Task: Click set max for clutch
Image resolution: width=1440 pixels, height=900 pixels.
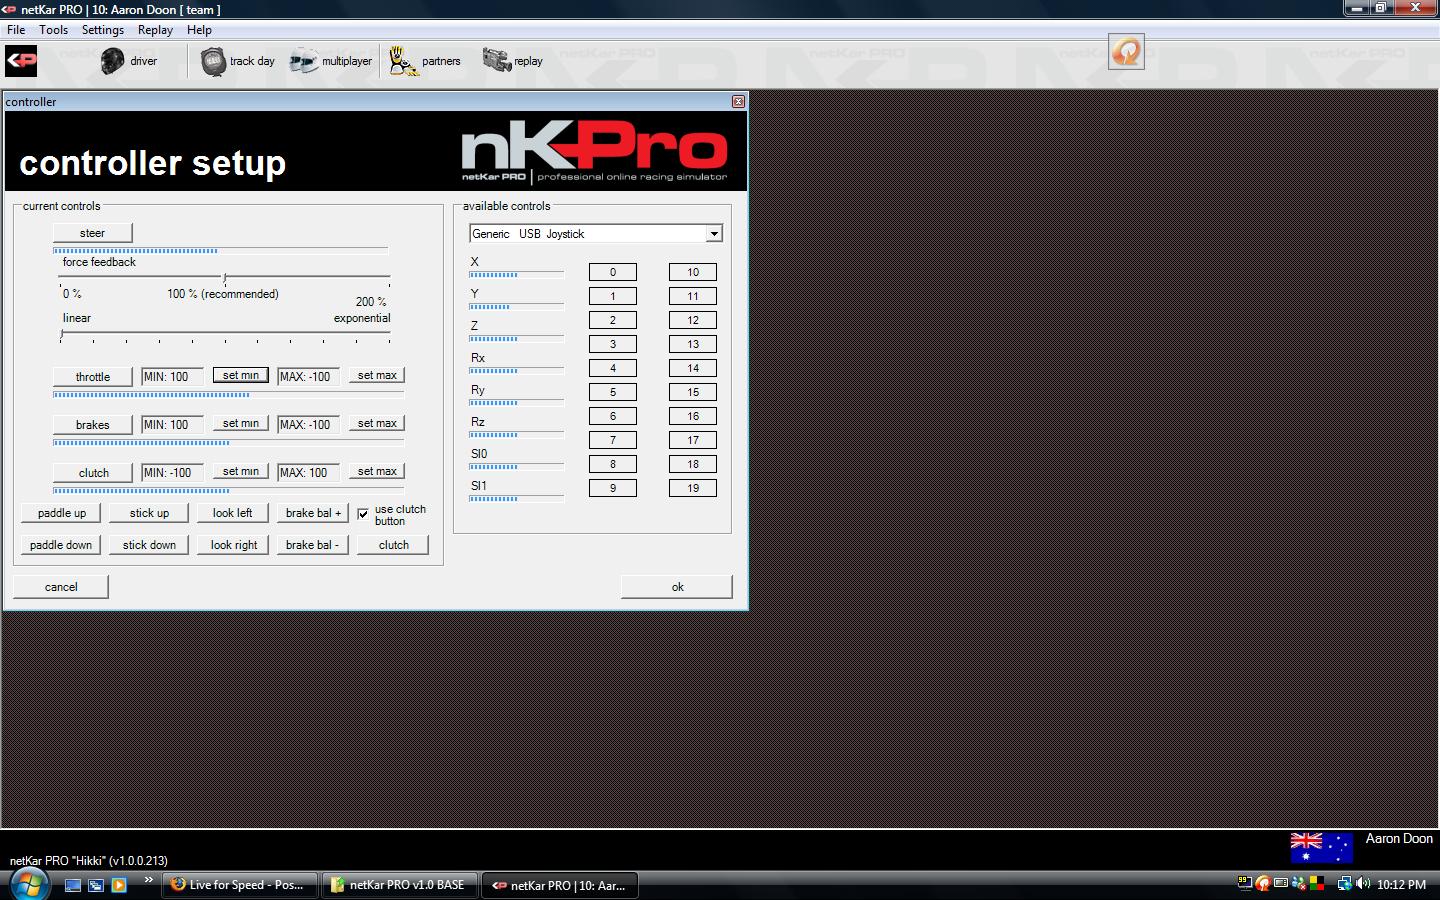Action: pyautogui.click(x=377, y=472)
